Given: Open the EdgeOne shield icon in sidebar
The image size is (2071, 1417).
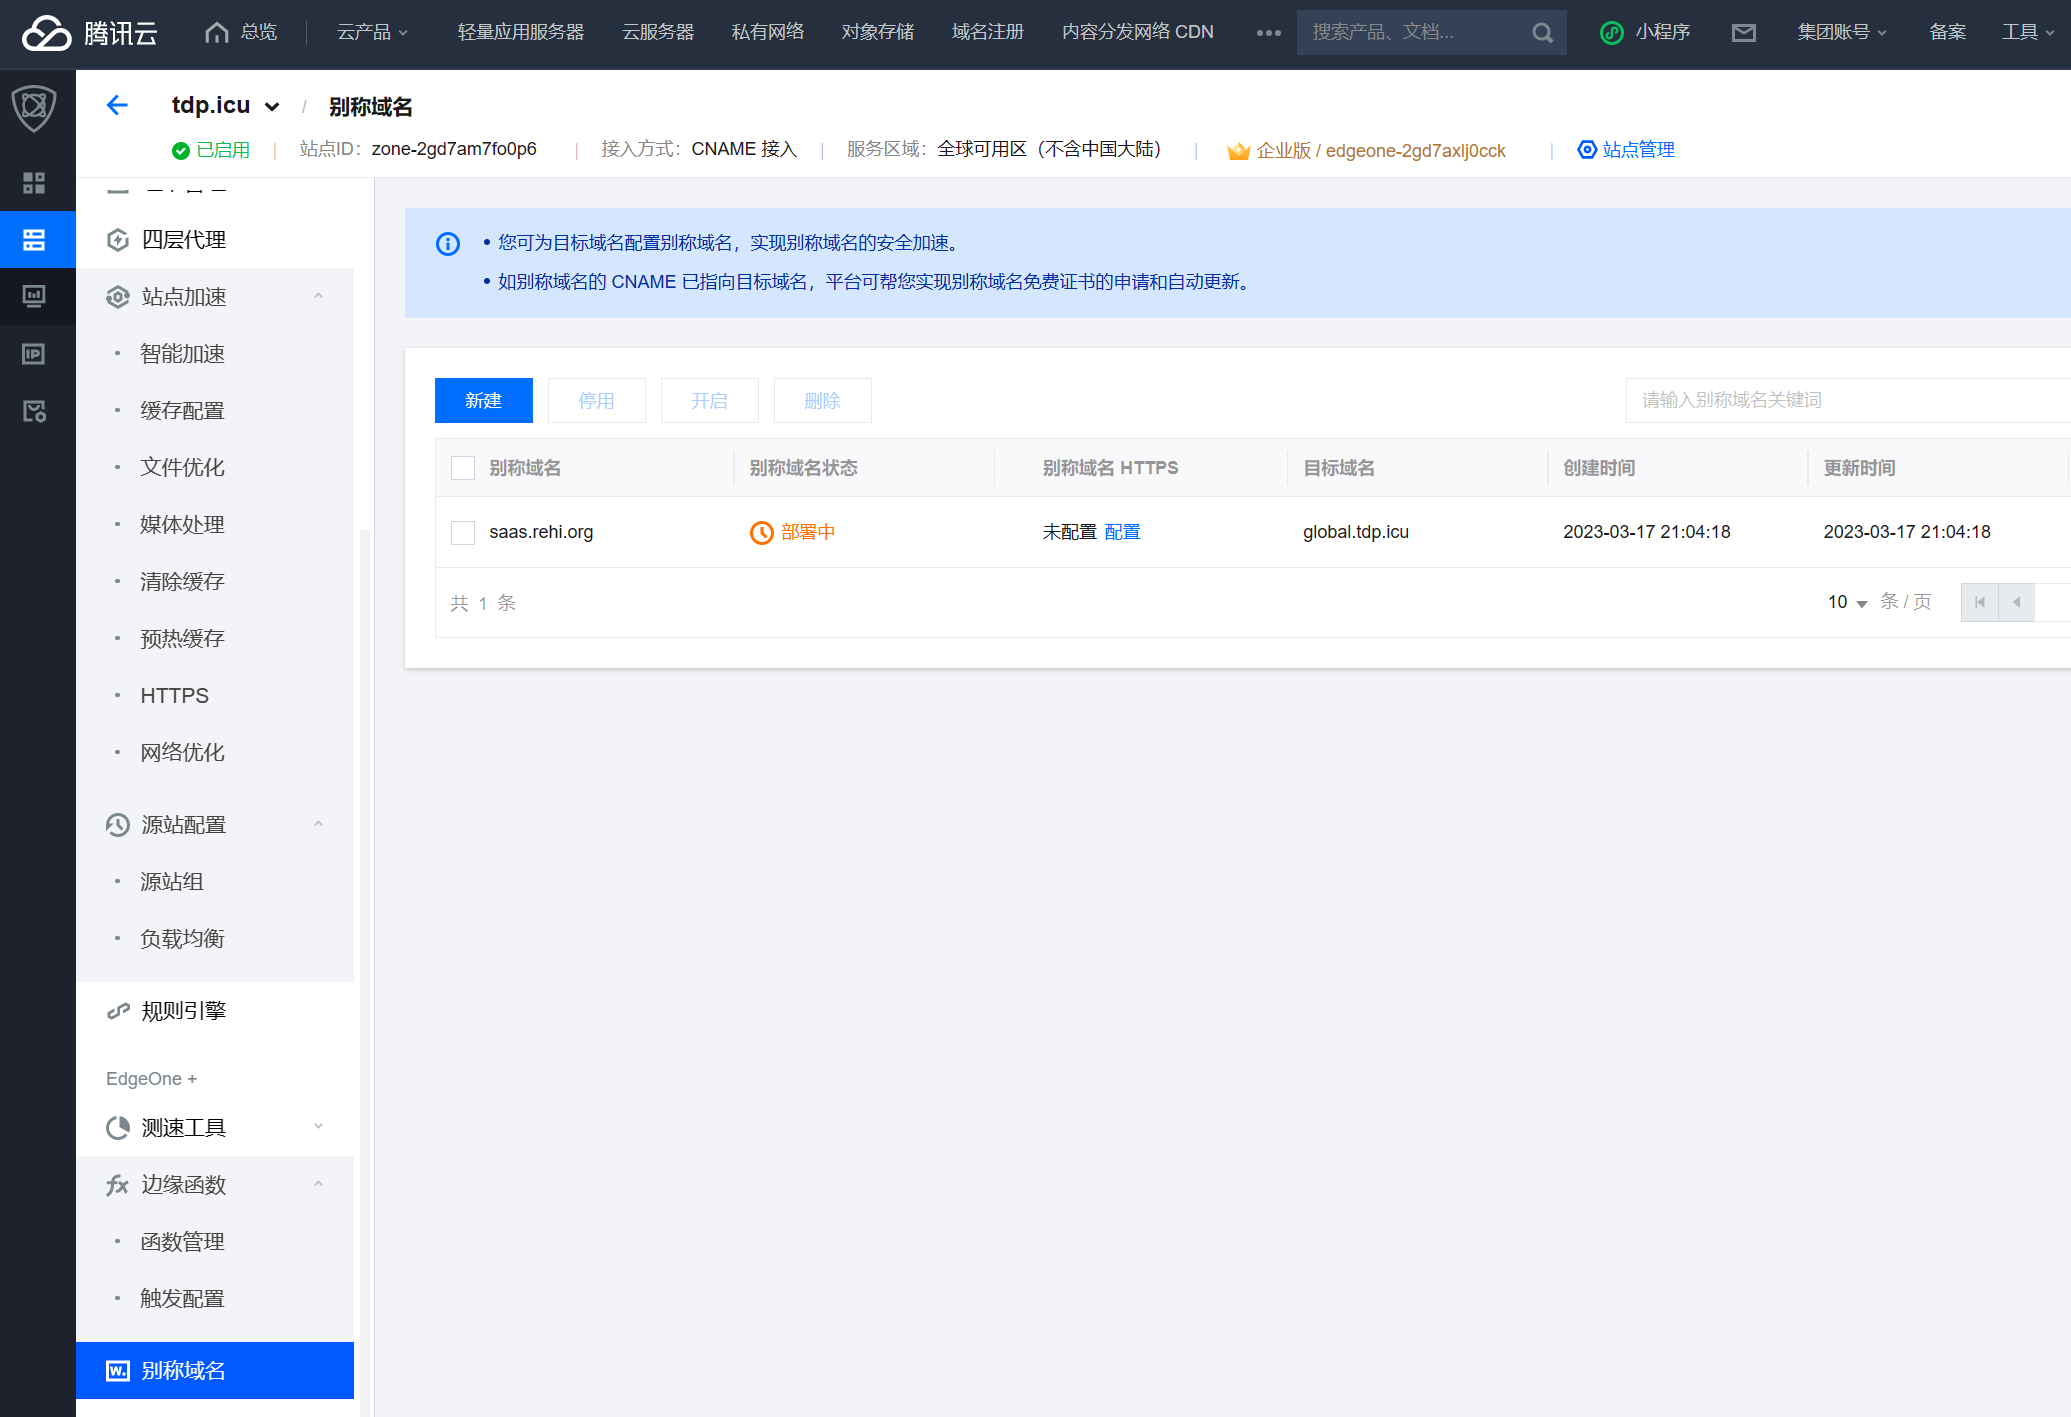Looking at the screenshot, I should [34, 107].
